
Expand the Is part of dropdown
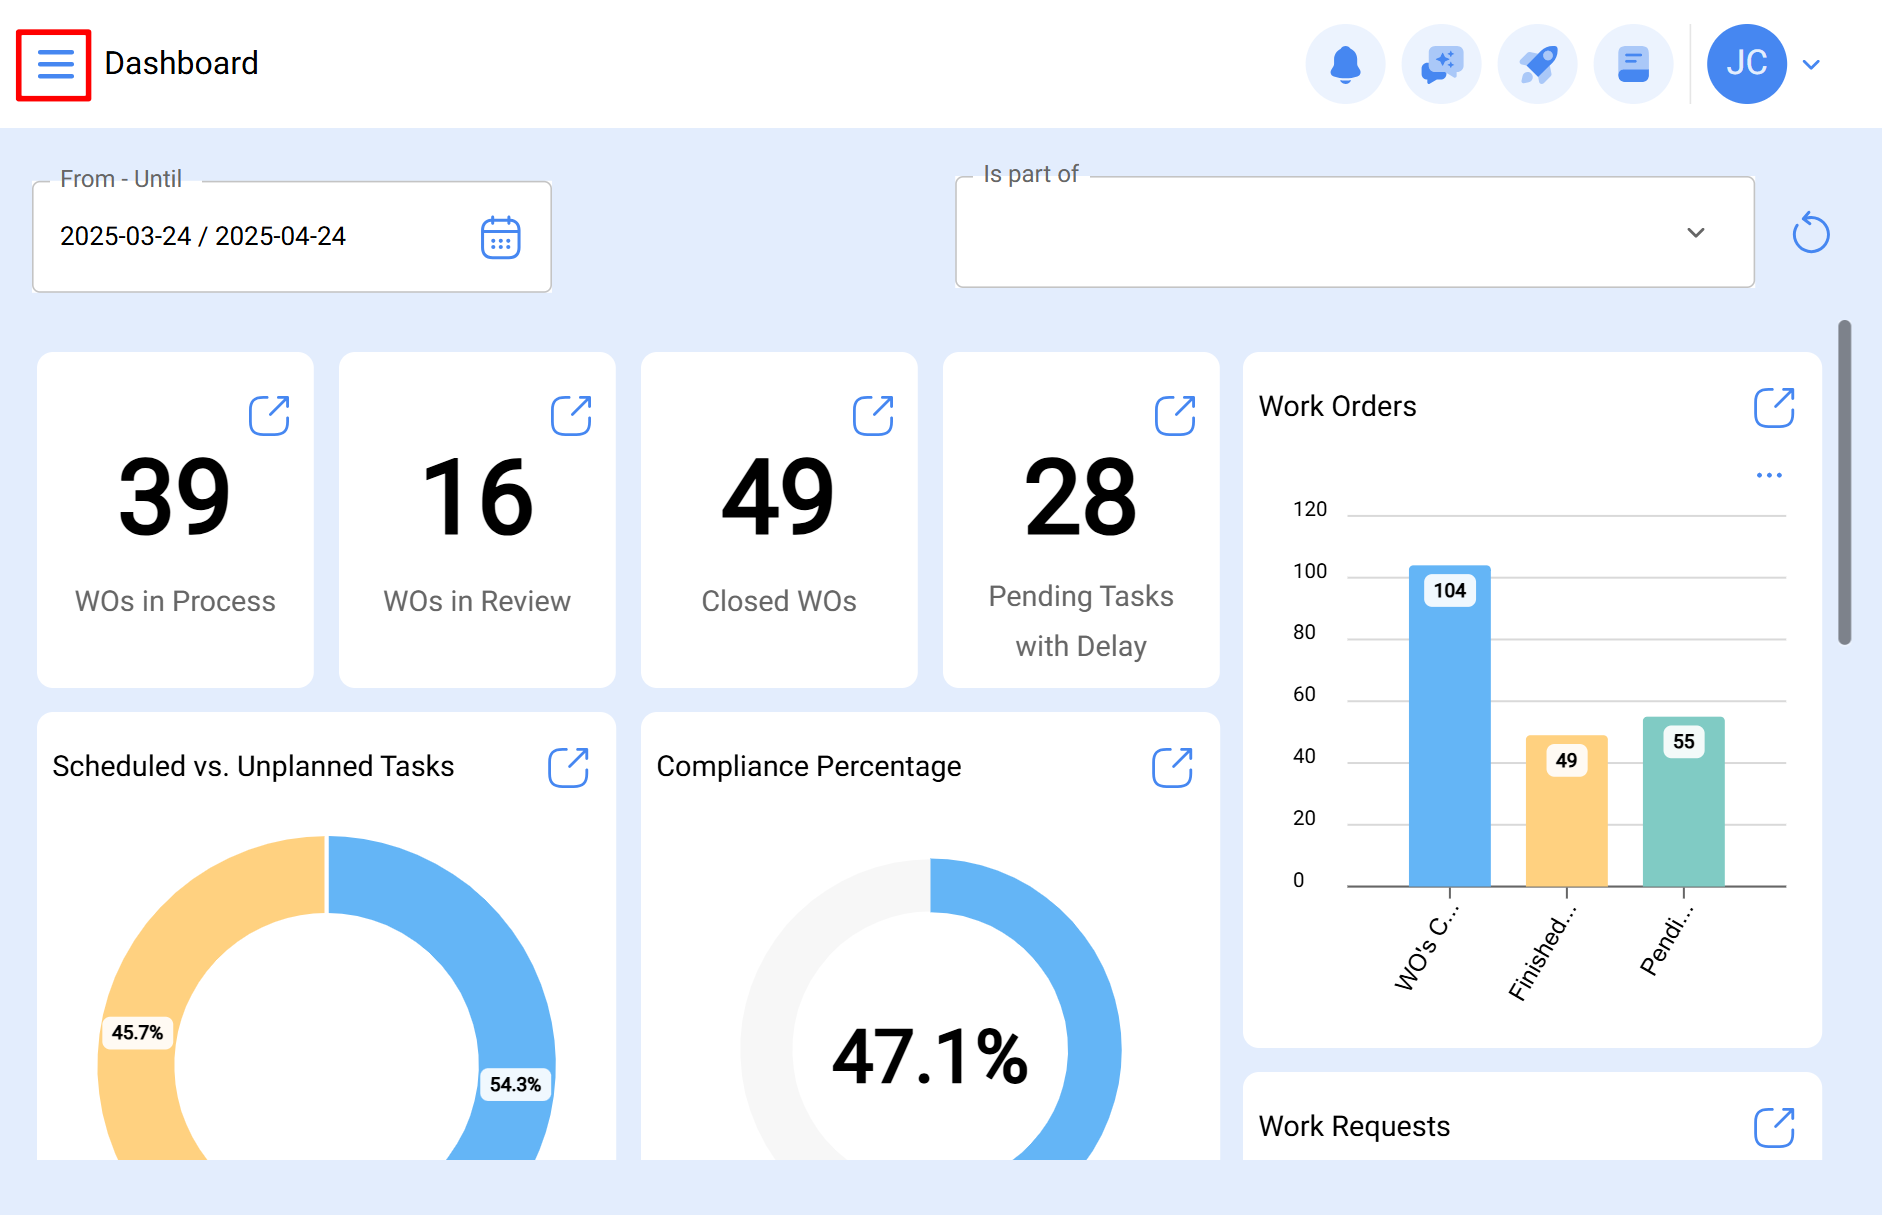click(1695, 232)
